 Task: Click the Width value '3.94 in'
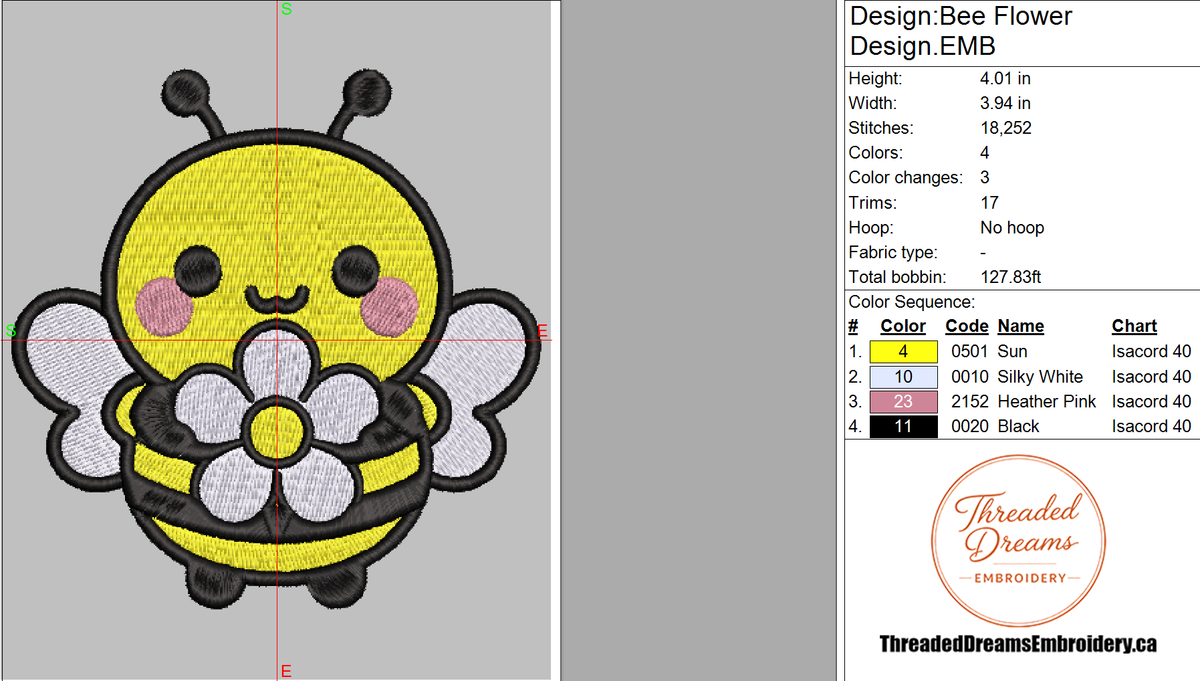(1005, 103)
